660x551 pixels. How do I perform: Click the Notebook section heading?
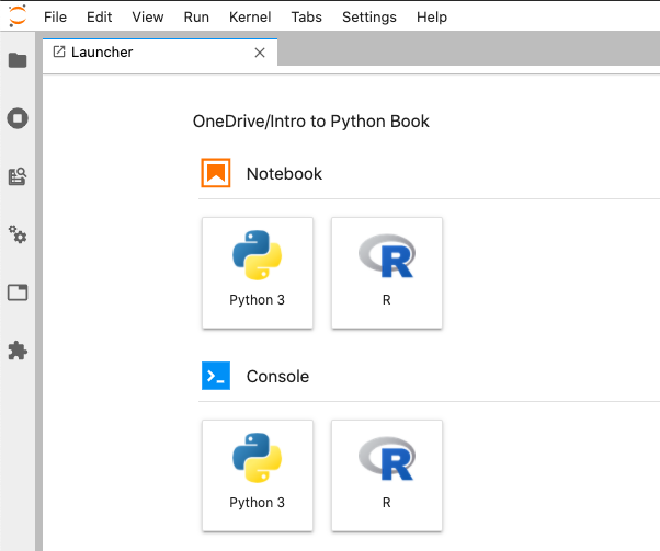284,174
